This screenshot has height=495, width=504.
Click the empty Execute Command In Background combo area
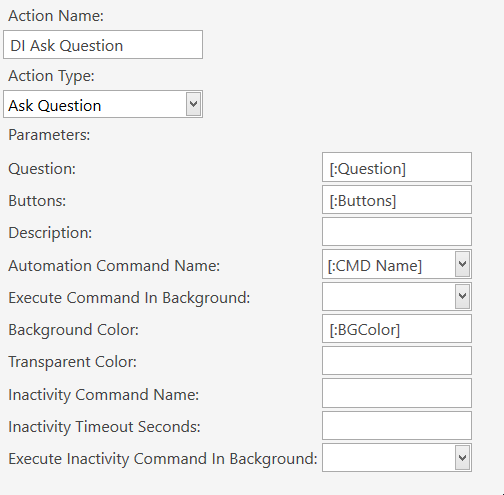point(389,296)
